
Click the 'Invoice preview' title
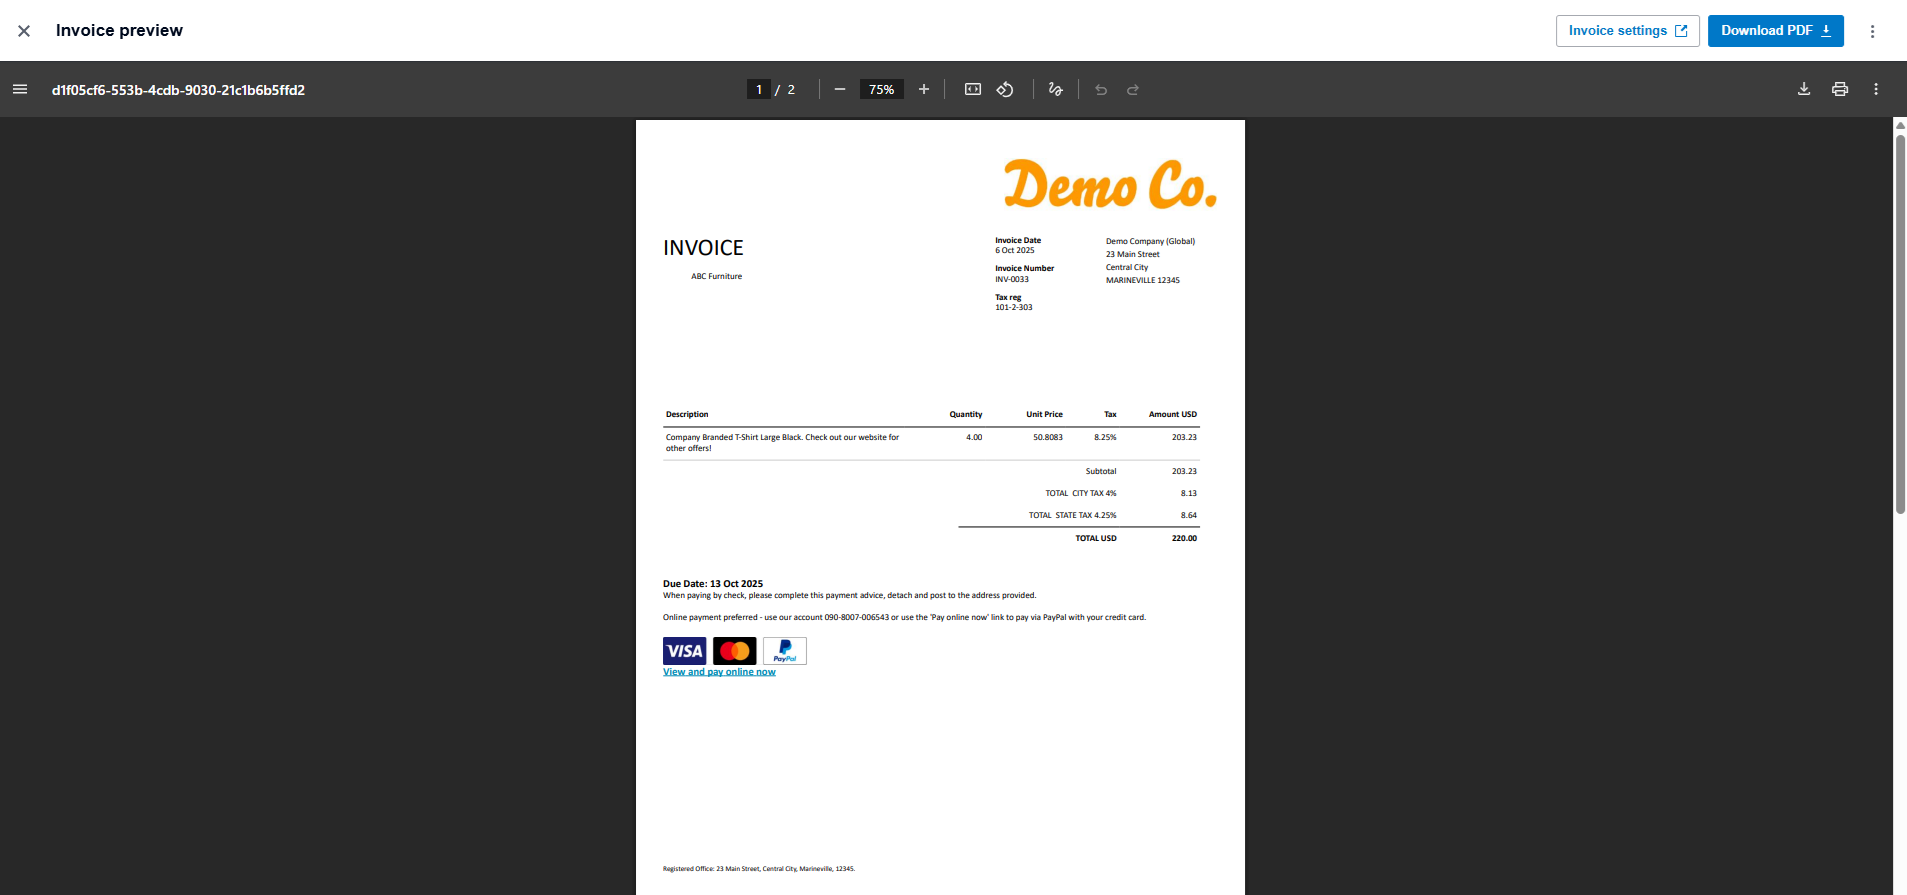coord(119,31)
